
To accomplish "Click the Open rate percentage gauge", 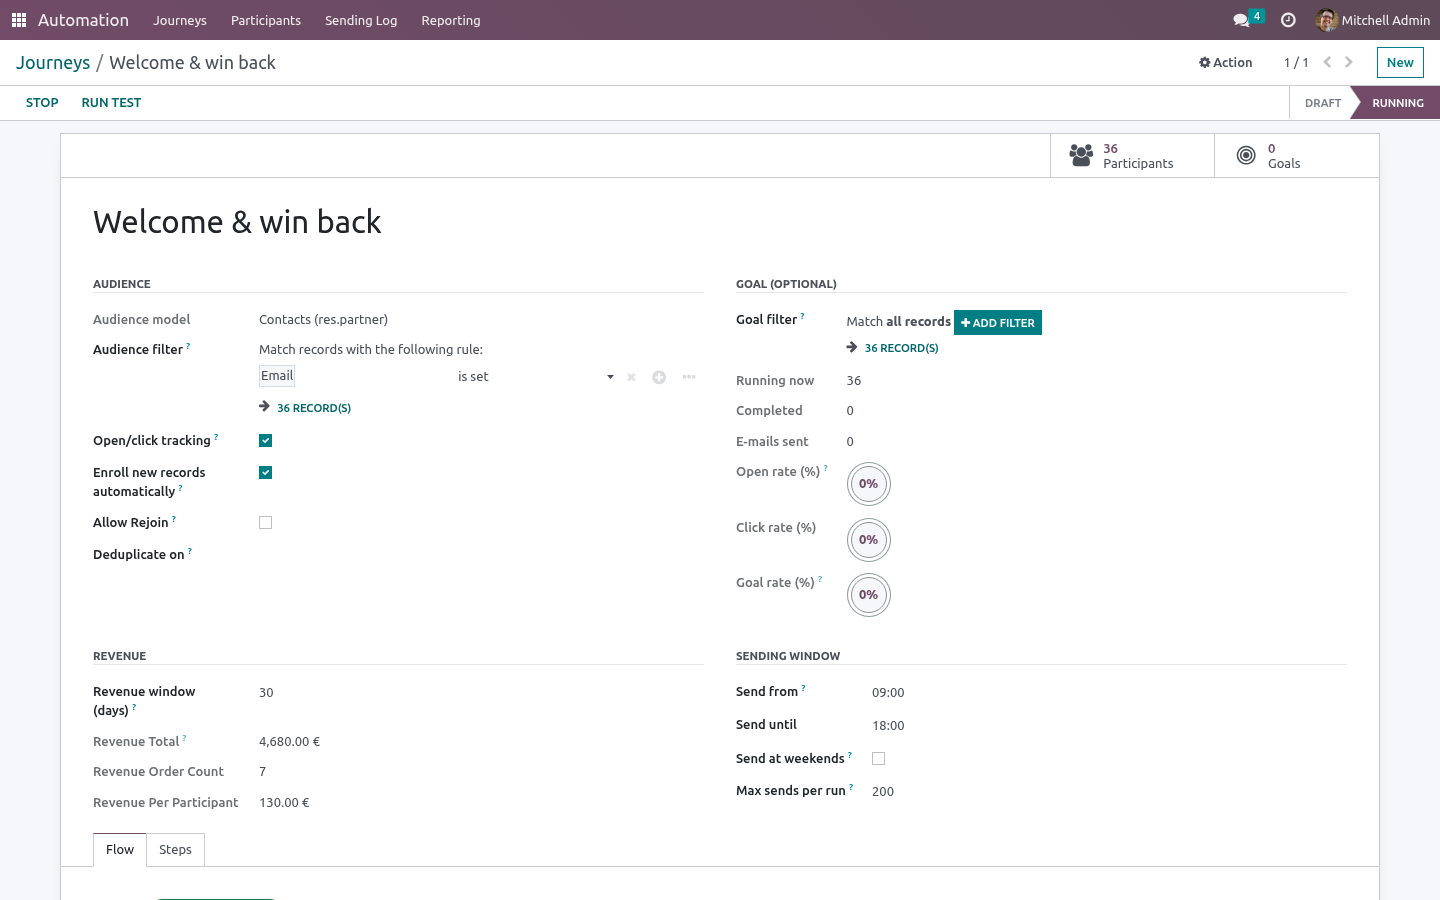I will pyautogui.click(x=869, y=484).
